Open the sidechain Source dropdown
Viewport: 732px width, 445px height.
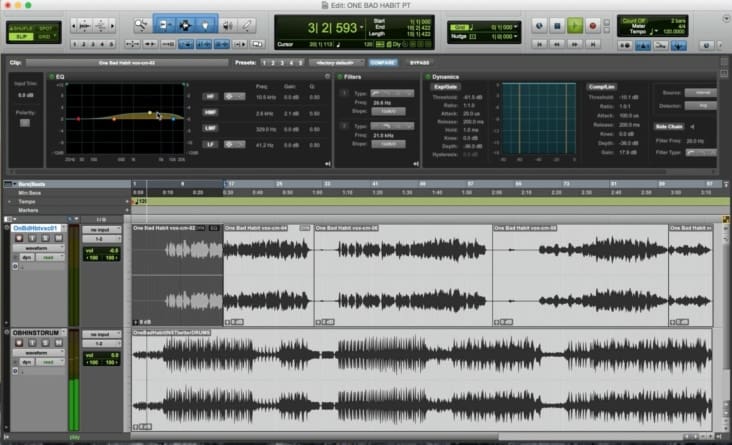[701, 93]
